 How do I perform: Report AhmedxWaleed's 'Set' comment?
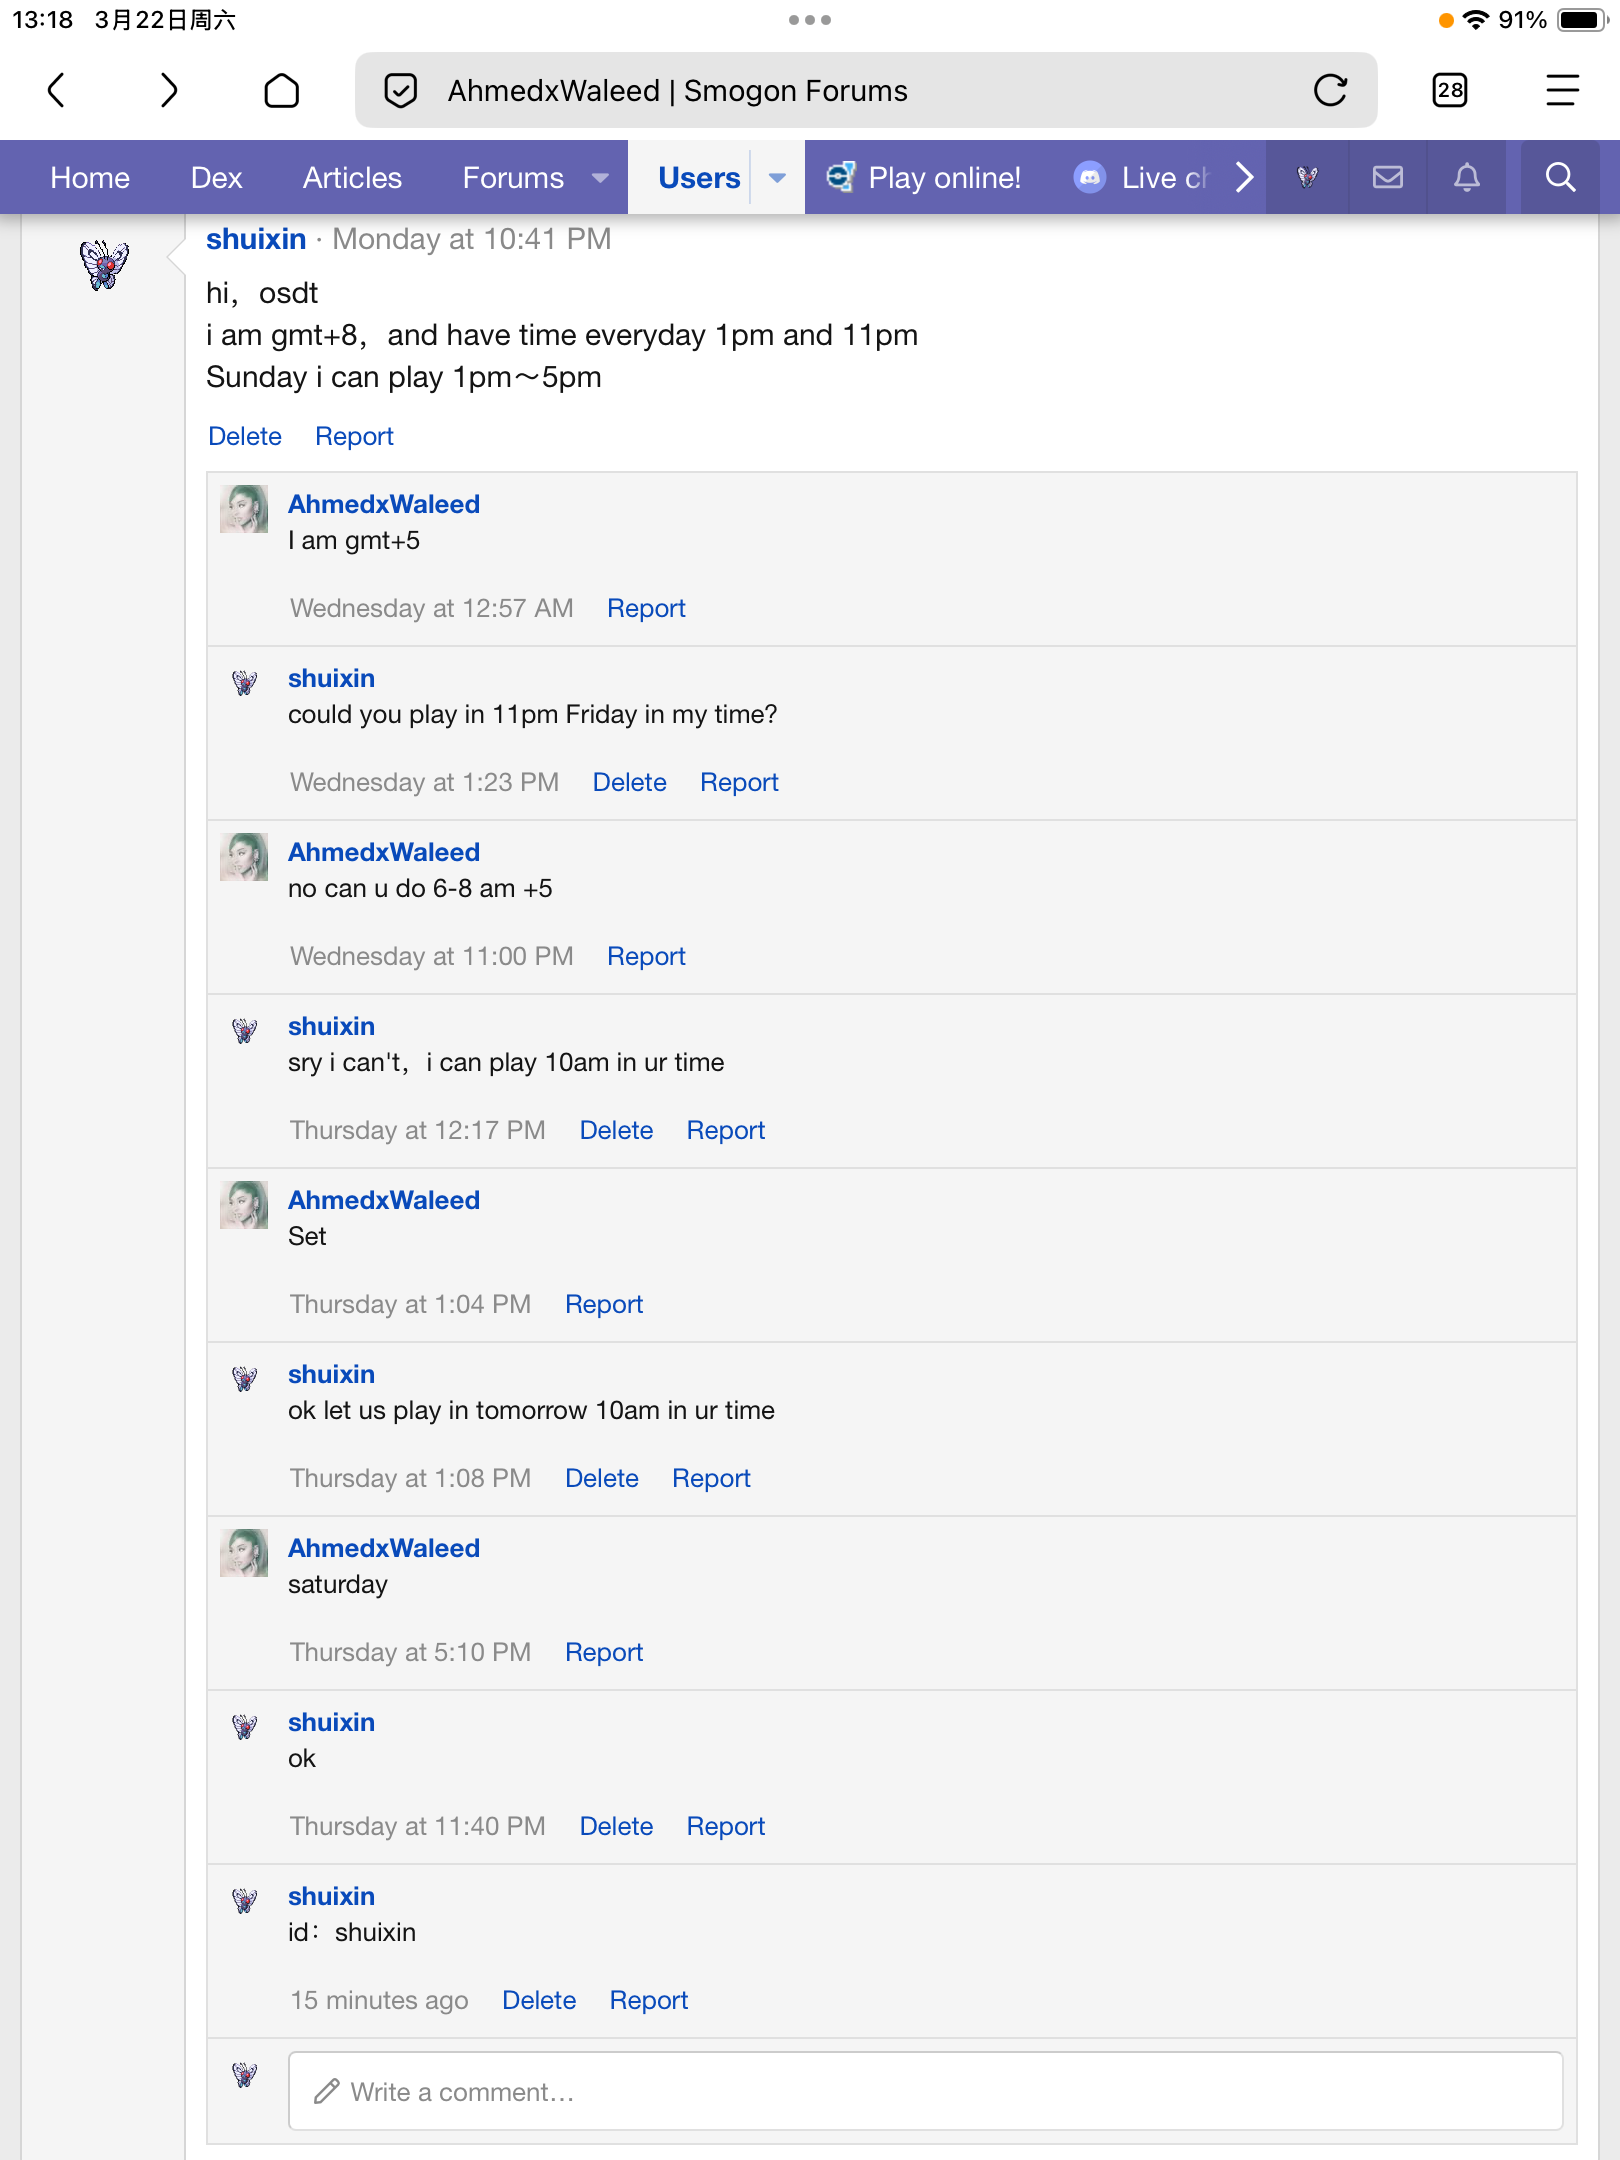604,1304
